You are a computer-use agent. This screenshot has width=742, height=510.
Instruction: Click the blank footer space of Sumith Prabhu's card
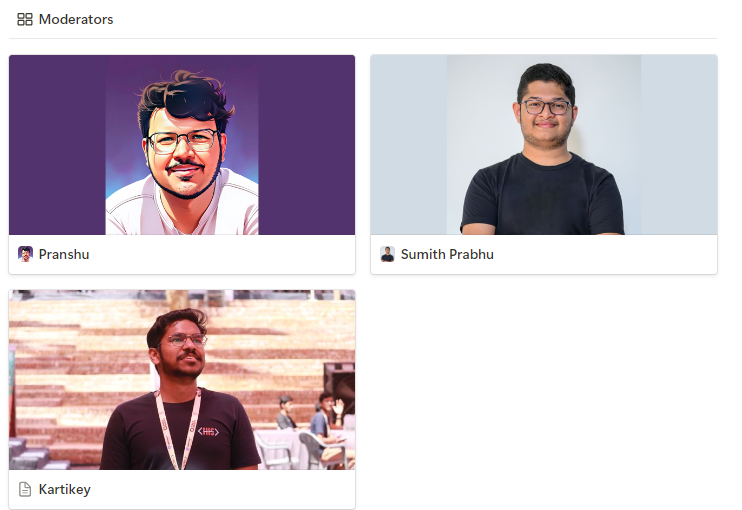click(x=606, y=255)
